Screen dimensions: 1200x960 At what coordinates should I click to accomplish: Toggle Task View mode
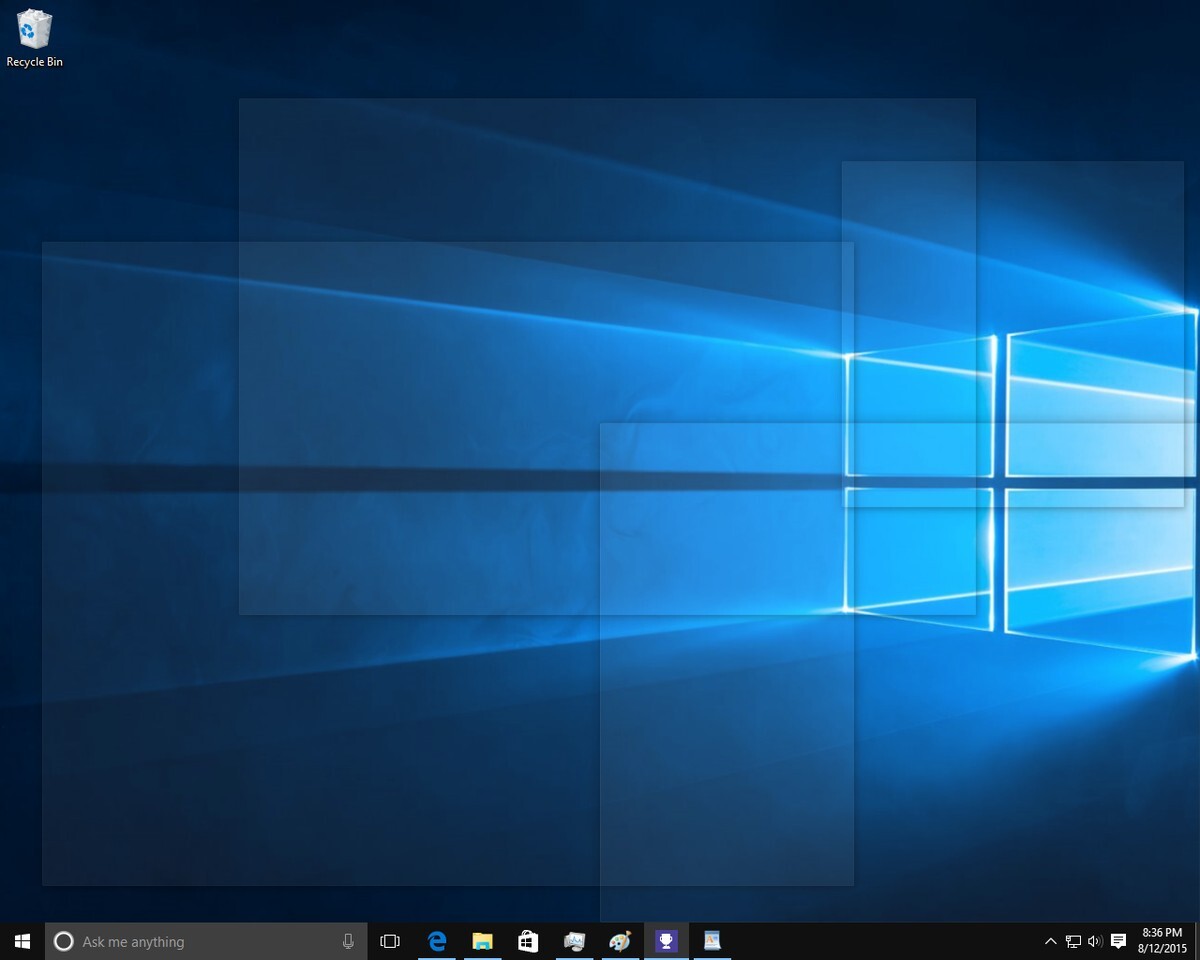point(390,941)
